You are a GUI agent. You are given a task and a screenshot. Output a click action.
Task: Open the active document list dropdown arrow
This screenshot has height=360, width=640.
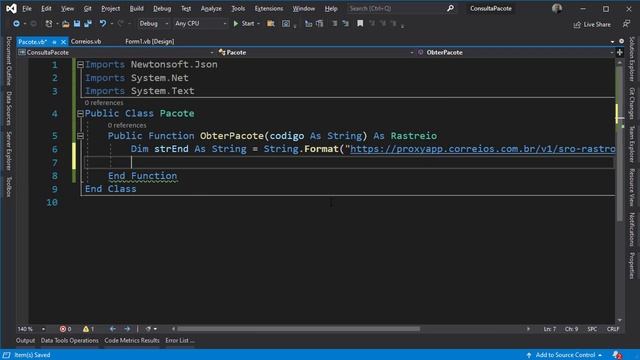click(612, 42)
